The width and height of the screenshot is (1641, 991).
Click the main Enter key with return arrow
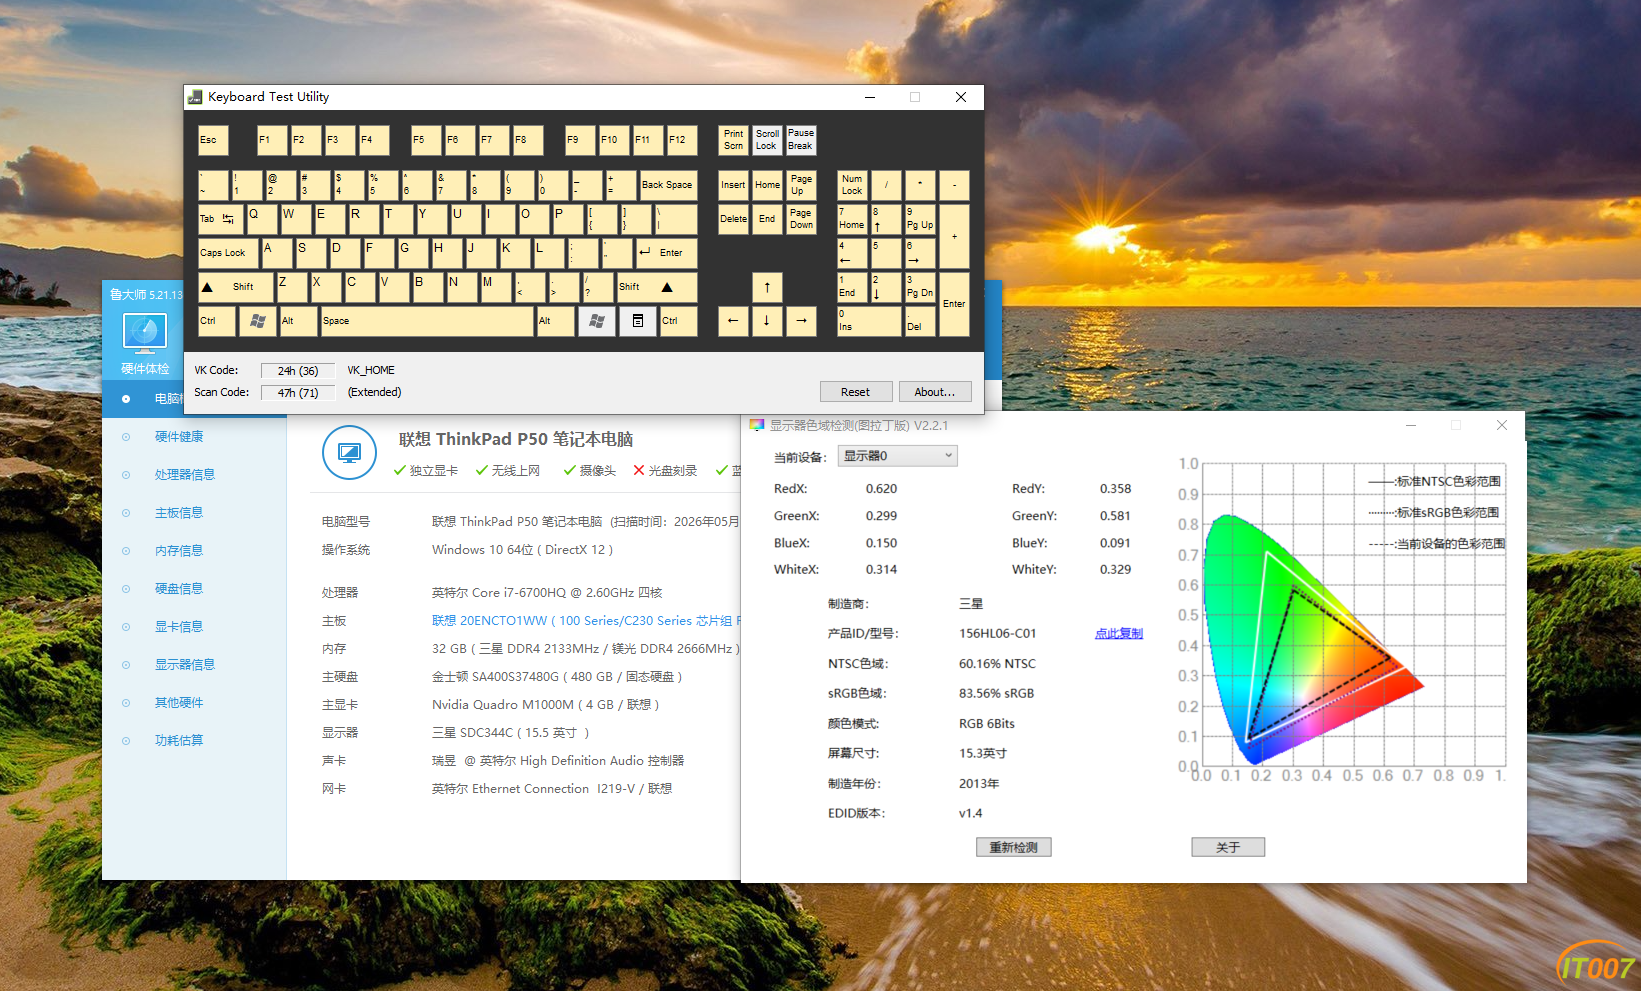pos(665,253)
